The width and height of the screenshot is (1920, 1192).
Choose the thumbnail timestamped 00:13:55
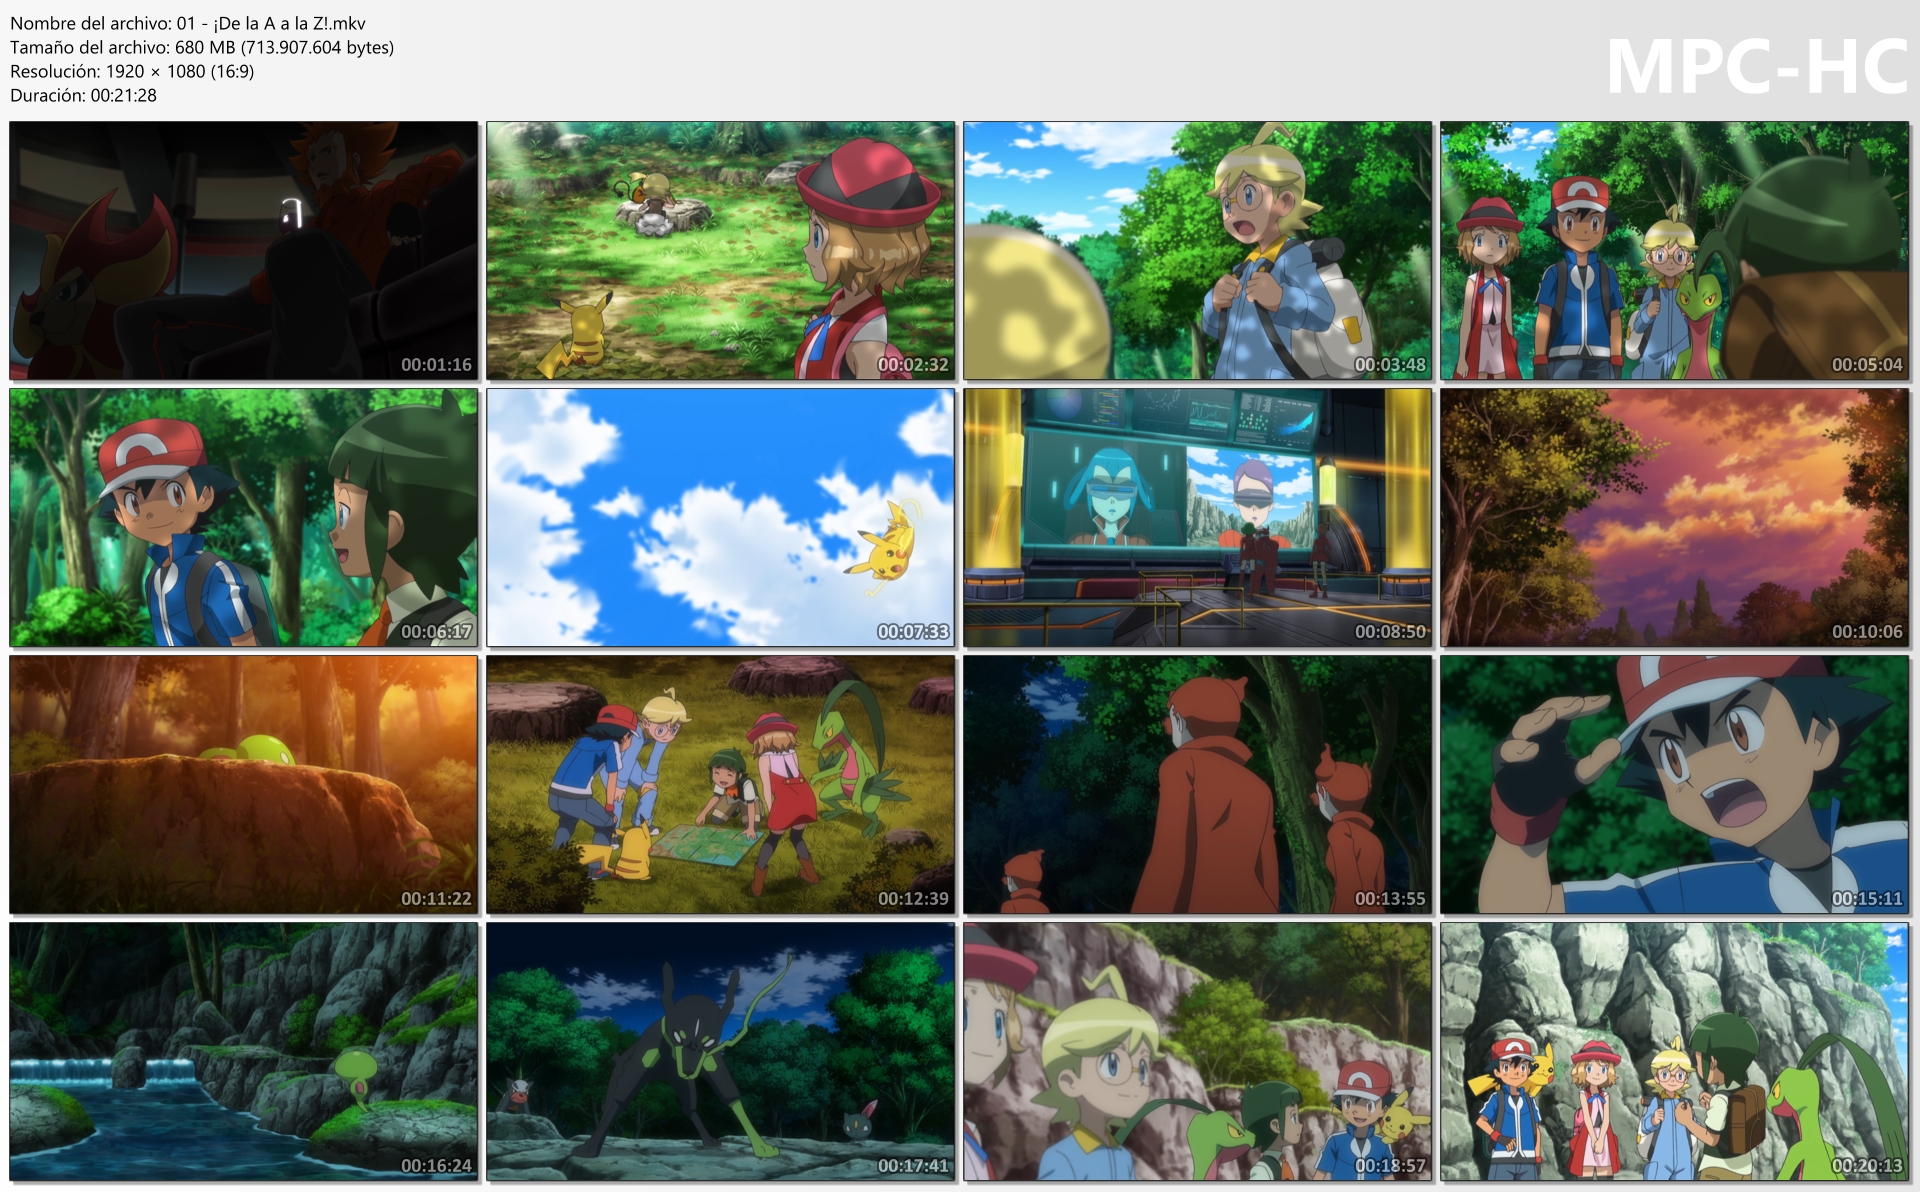(1198, 785)
